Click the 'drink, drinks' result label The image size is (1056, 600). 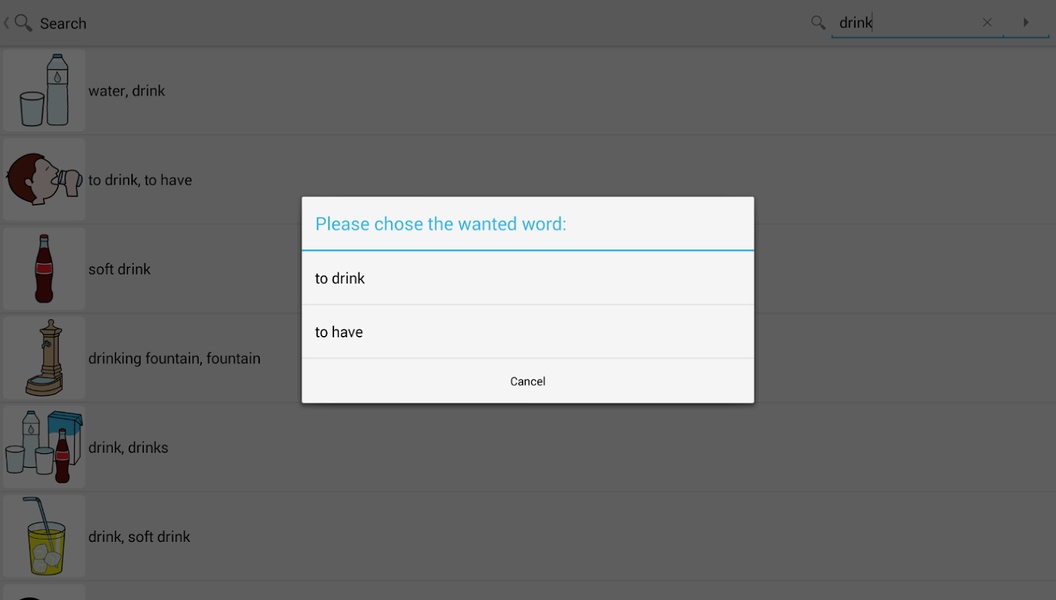click(128, 448)
